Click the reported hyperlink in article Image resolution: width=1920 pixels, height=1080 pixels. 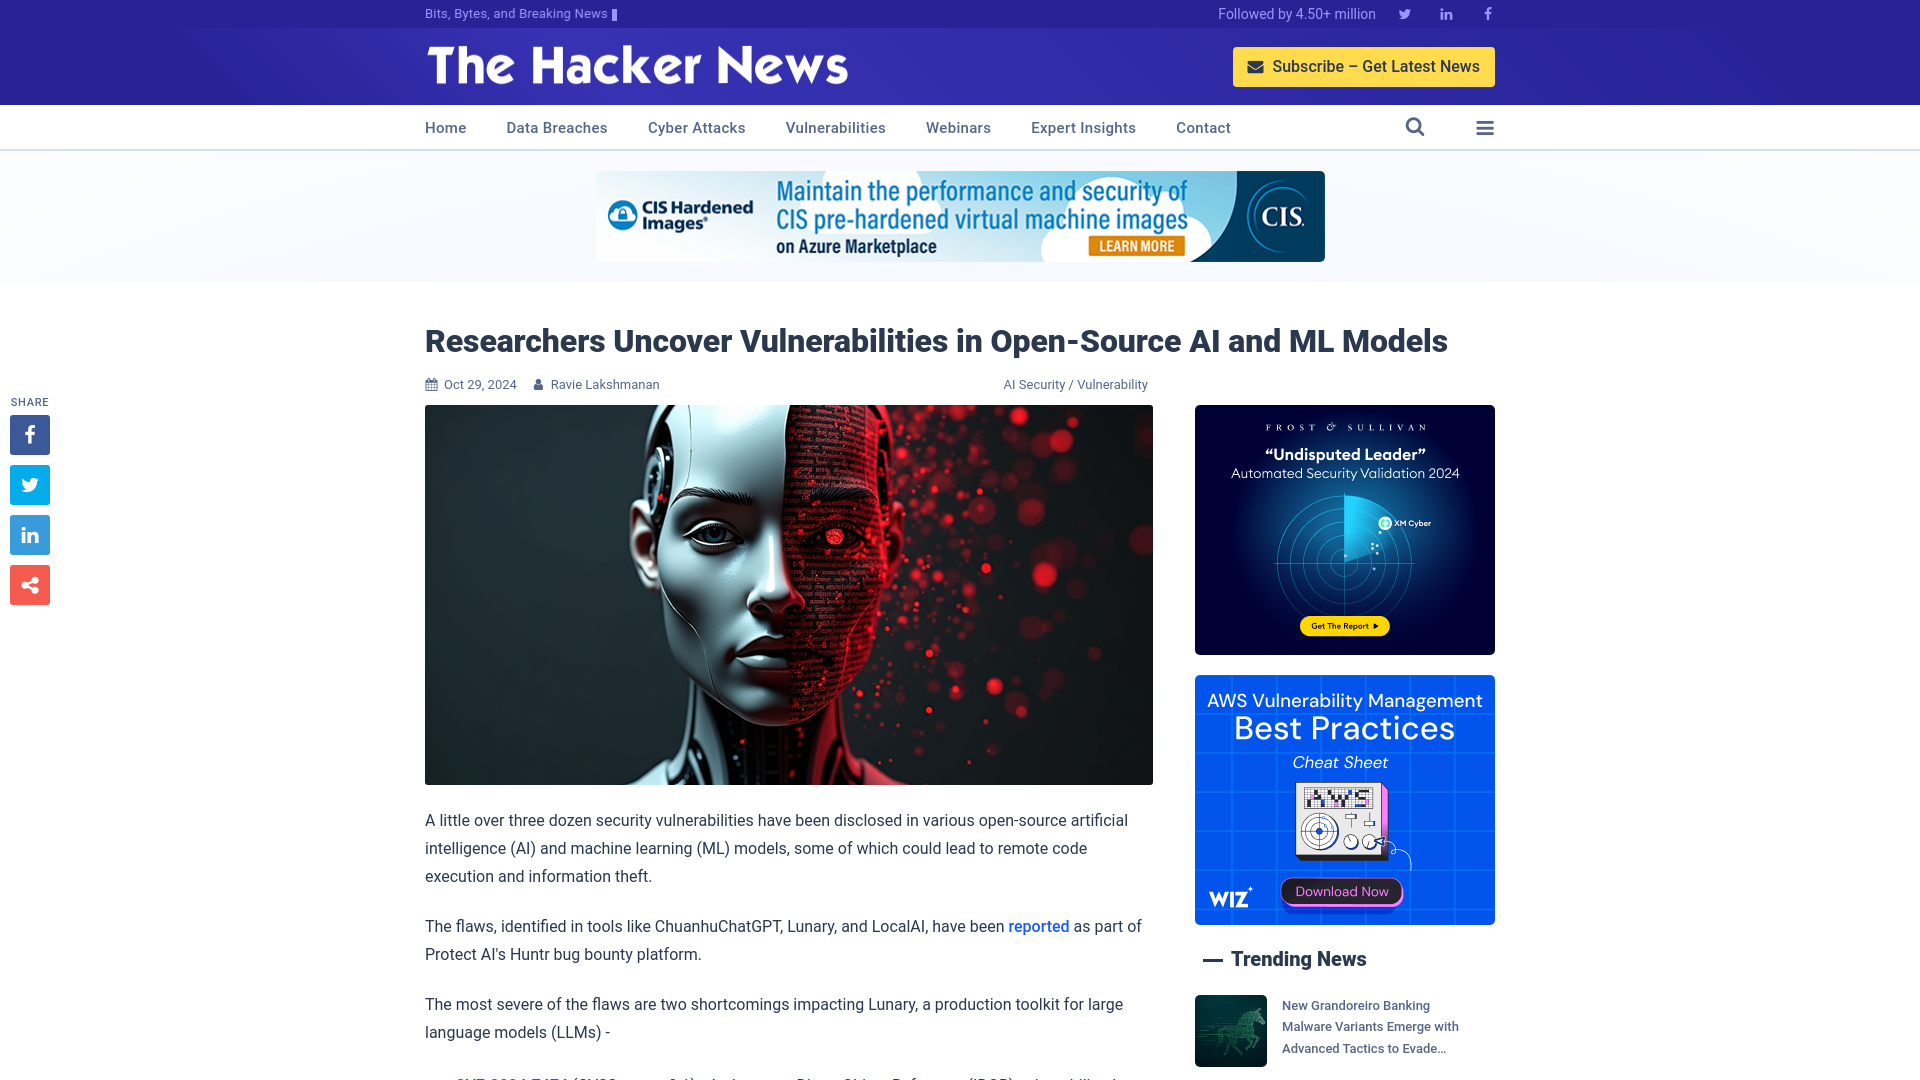pos(1038,926)
